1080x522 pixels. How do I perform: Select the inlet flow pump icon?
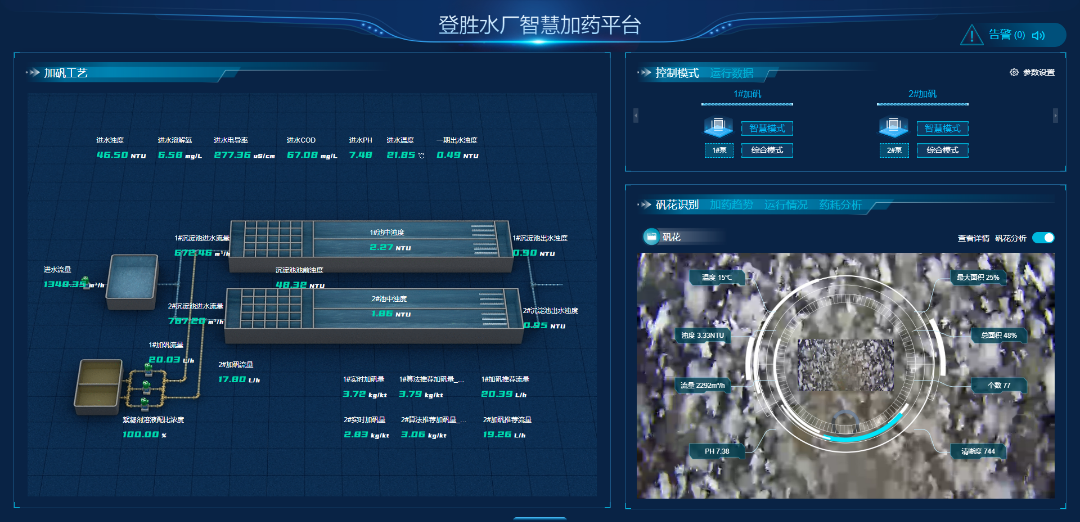(x=85, y=281)
